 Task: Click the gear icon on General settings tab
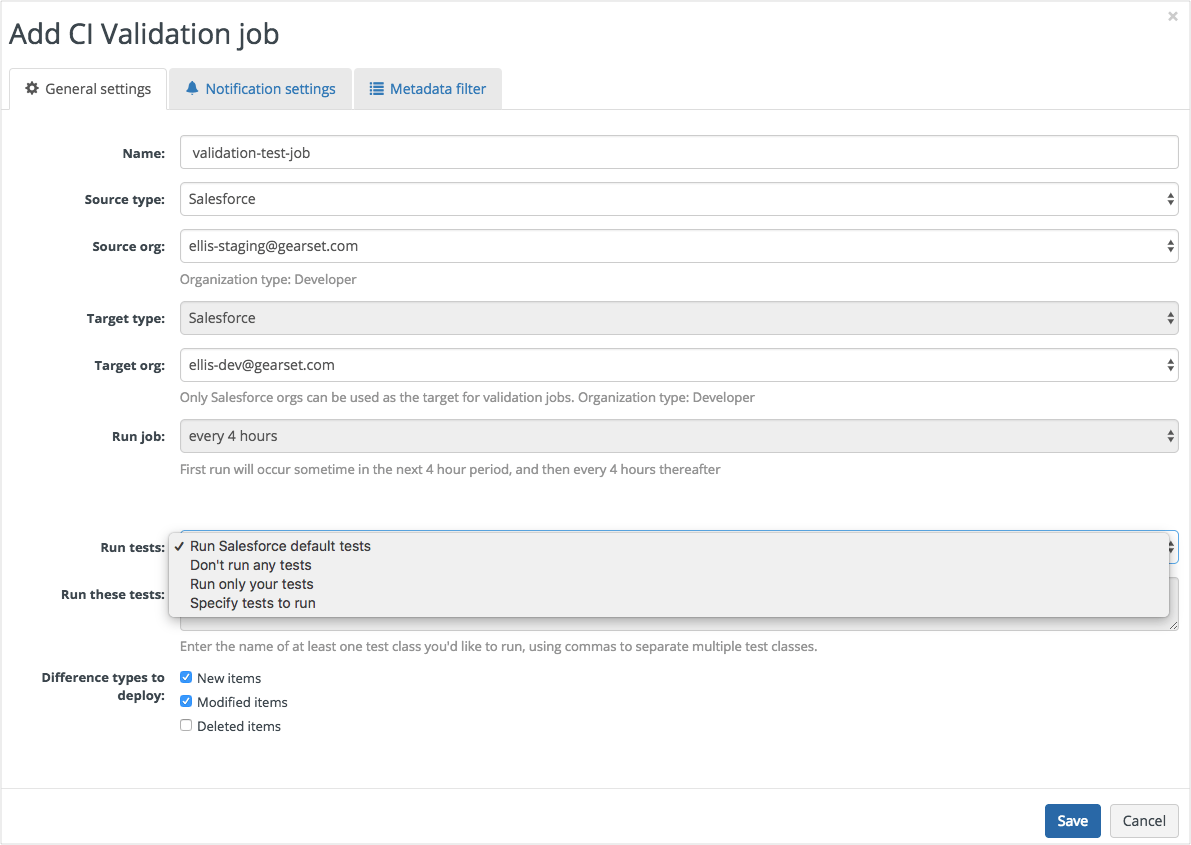click(32, 89)
